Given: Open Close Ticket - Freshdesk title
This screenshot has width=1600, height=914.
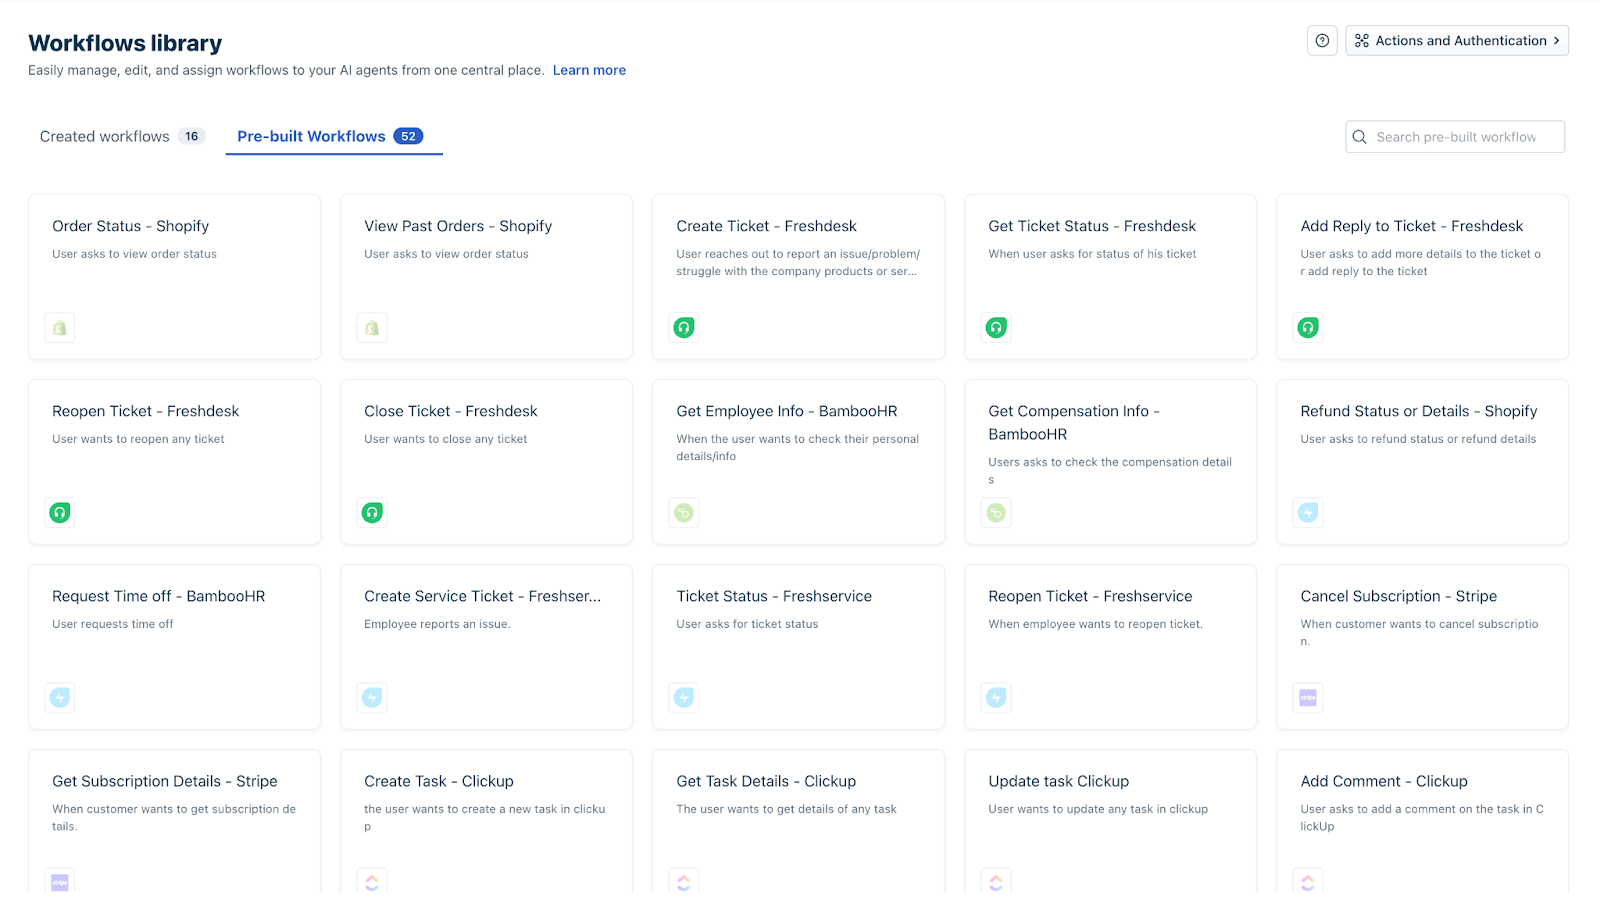Looking at the screenshot, I should (451, 411).
